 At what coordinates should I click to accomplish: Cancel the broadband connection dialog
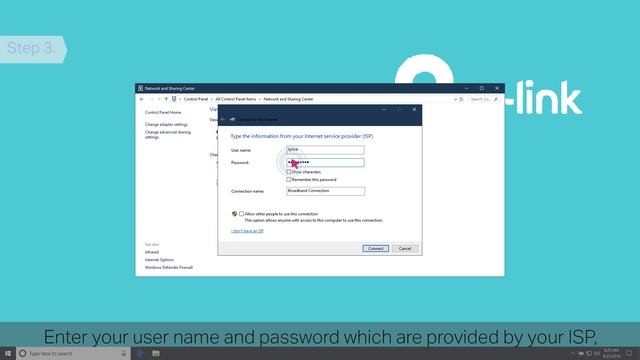coord(404,248)
